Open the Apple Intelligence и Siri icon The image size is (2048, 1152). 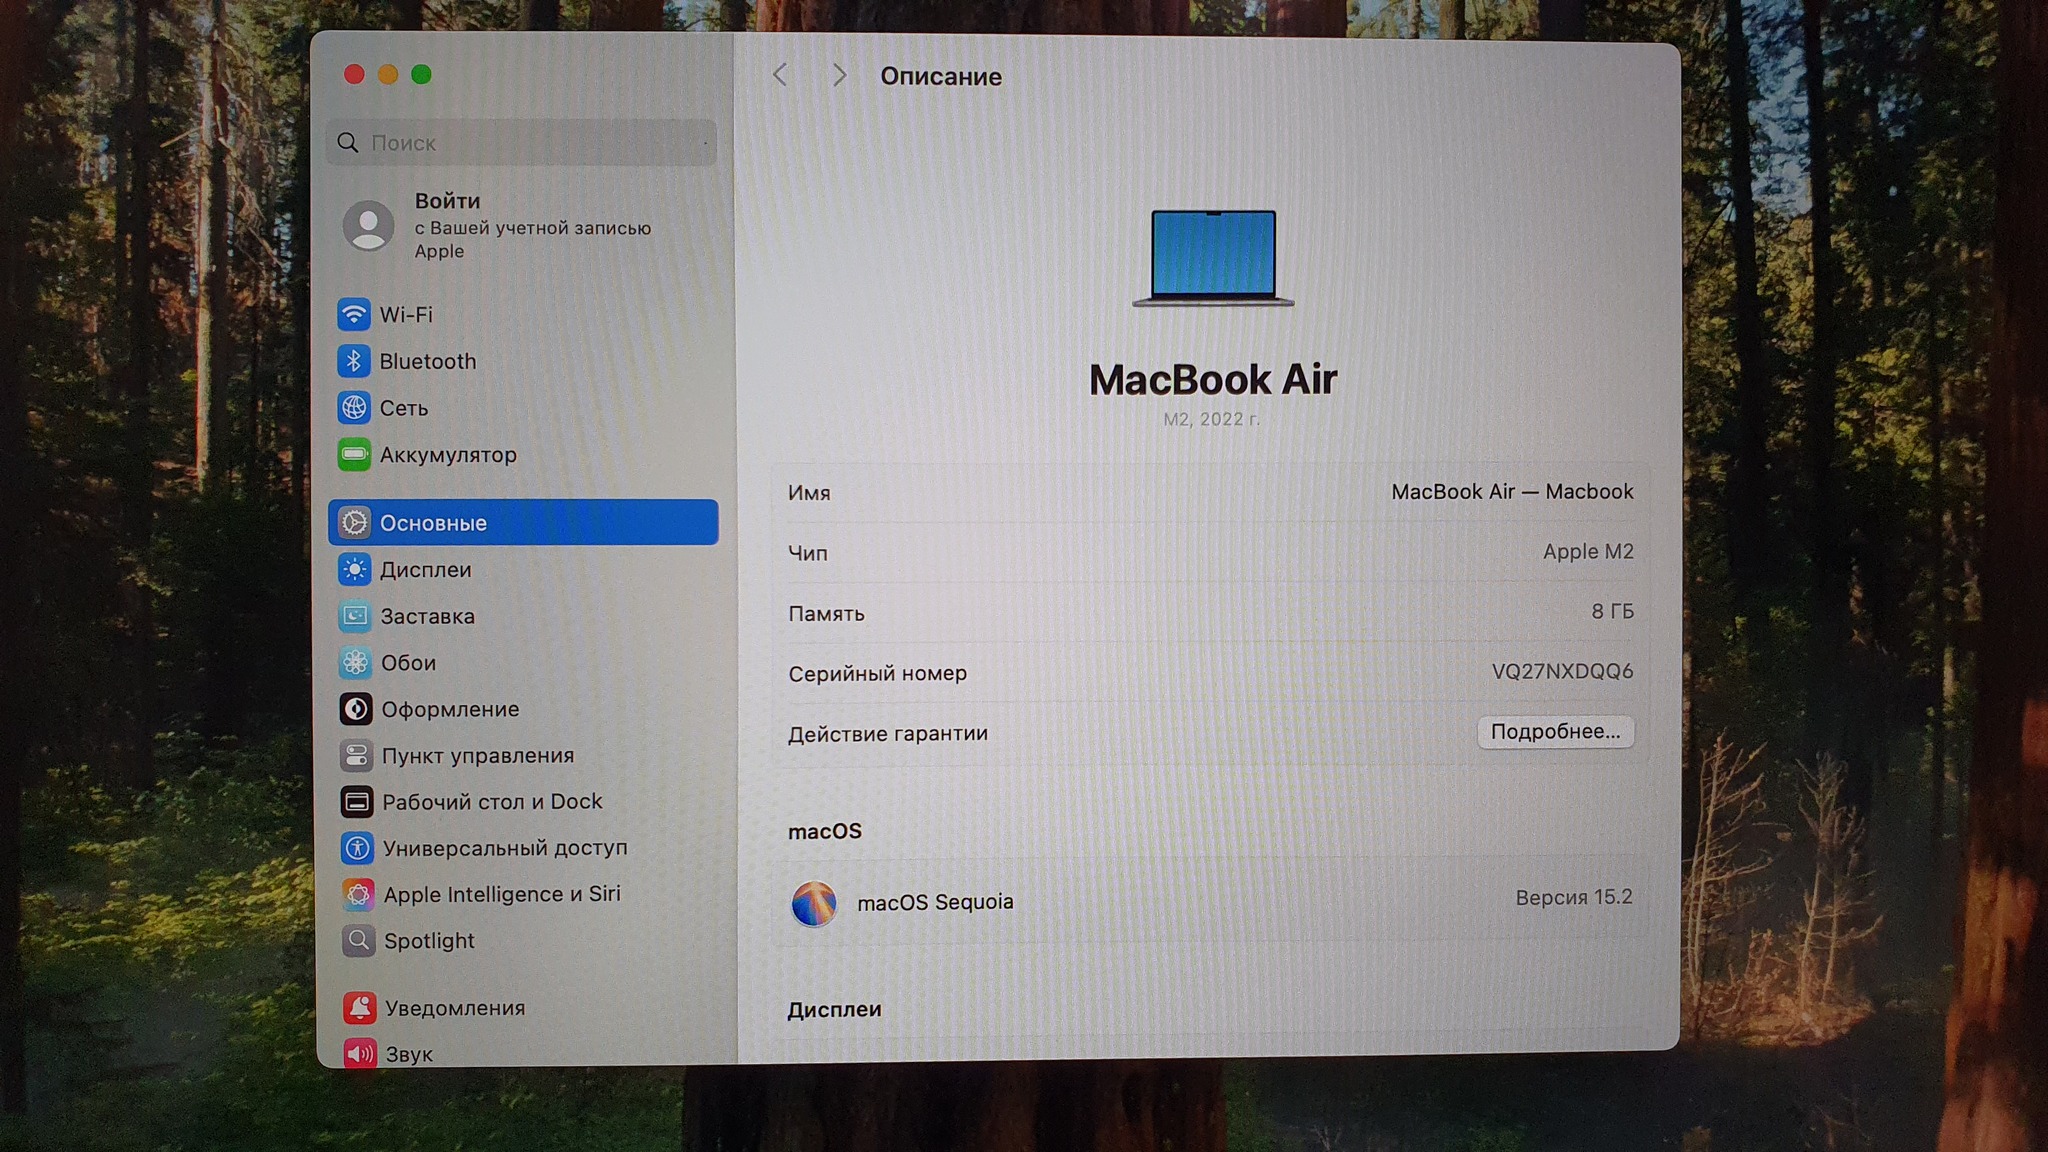click(357, 894)
